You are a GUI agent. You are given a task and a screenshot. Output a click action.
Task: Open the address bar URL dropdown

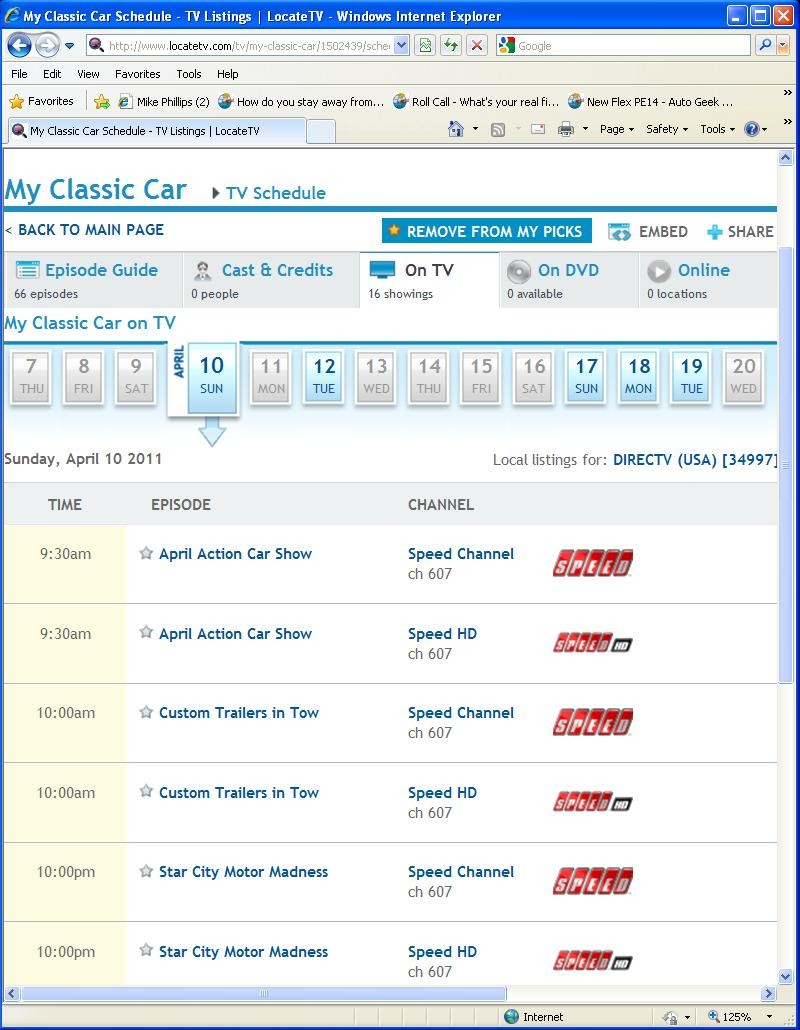(x=401, y=45)
